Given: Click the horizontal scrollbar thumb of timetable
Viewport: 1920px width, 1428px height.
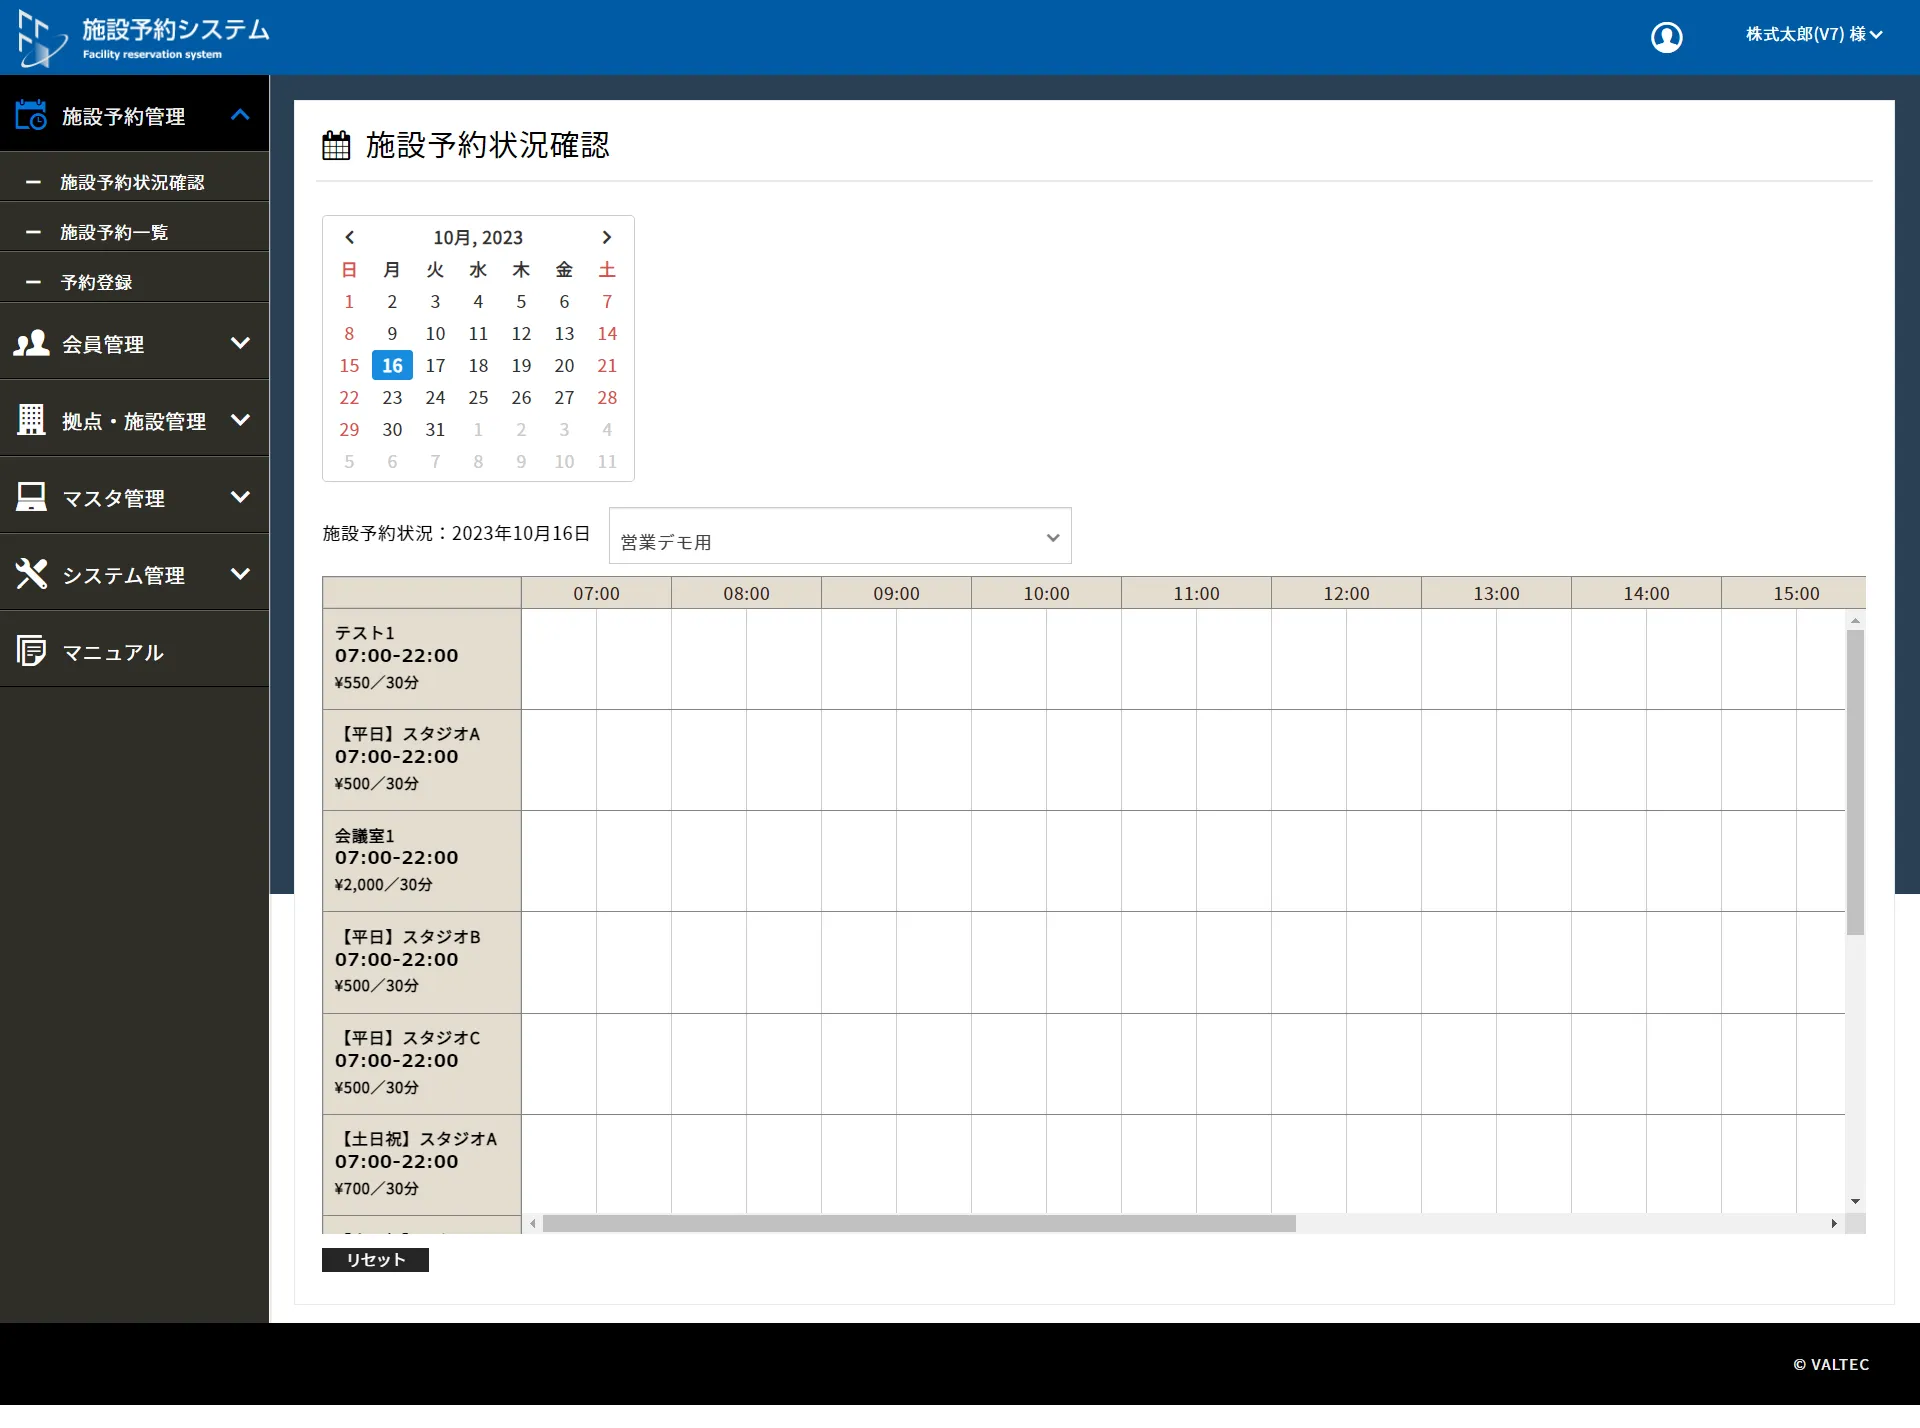Looking at the screenshot, I should 919,1224.
